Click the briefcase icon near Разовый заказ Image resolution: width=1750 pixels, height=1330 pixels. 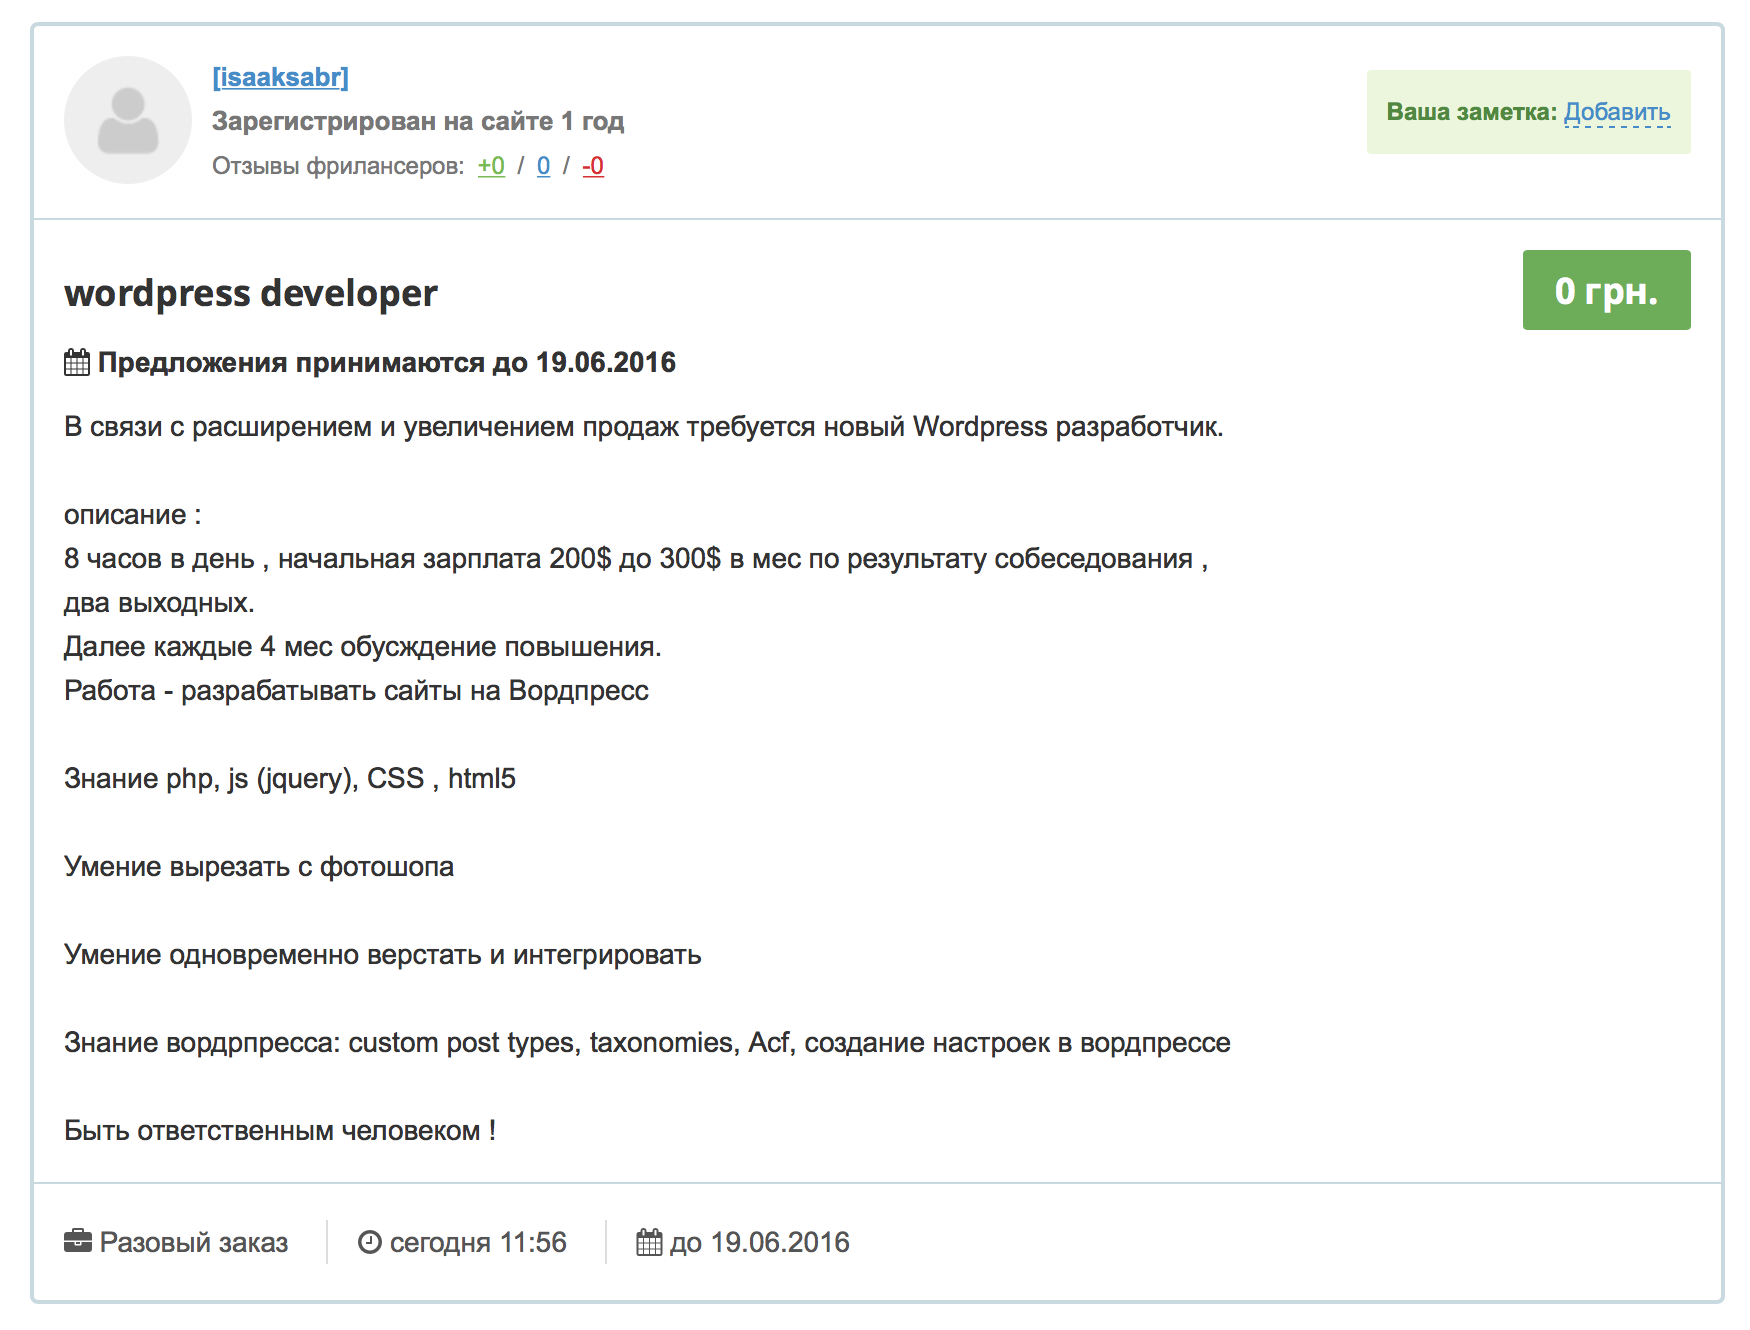77,1241
